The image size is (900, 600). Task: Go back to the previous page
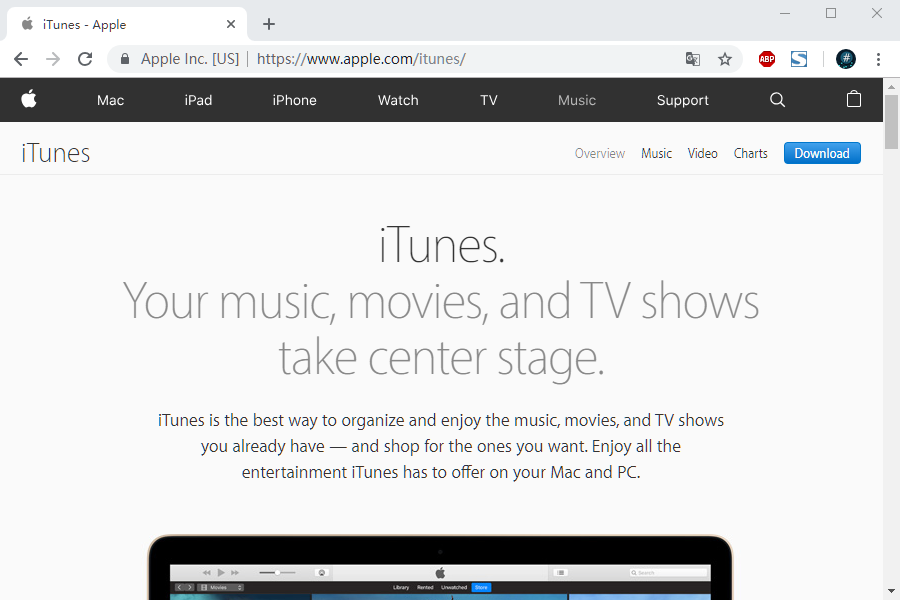(21, 59)
